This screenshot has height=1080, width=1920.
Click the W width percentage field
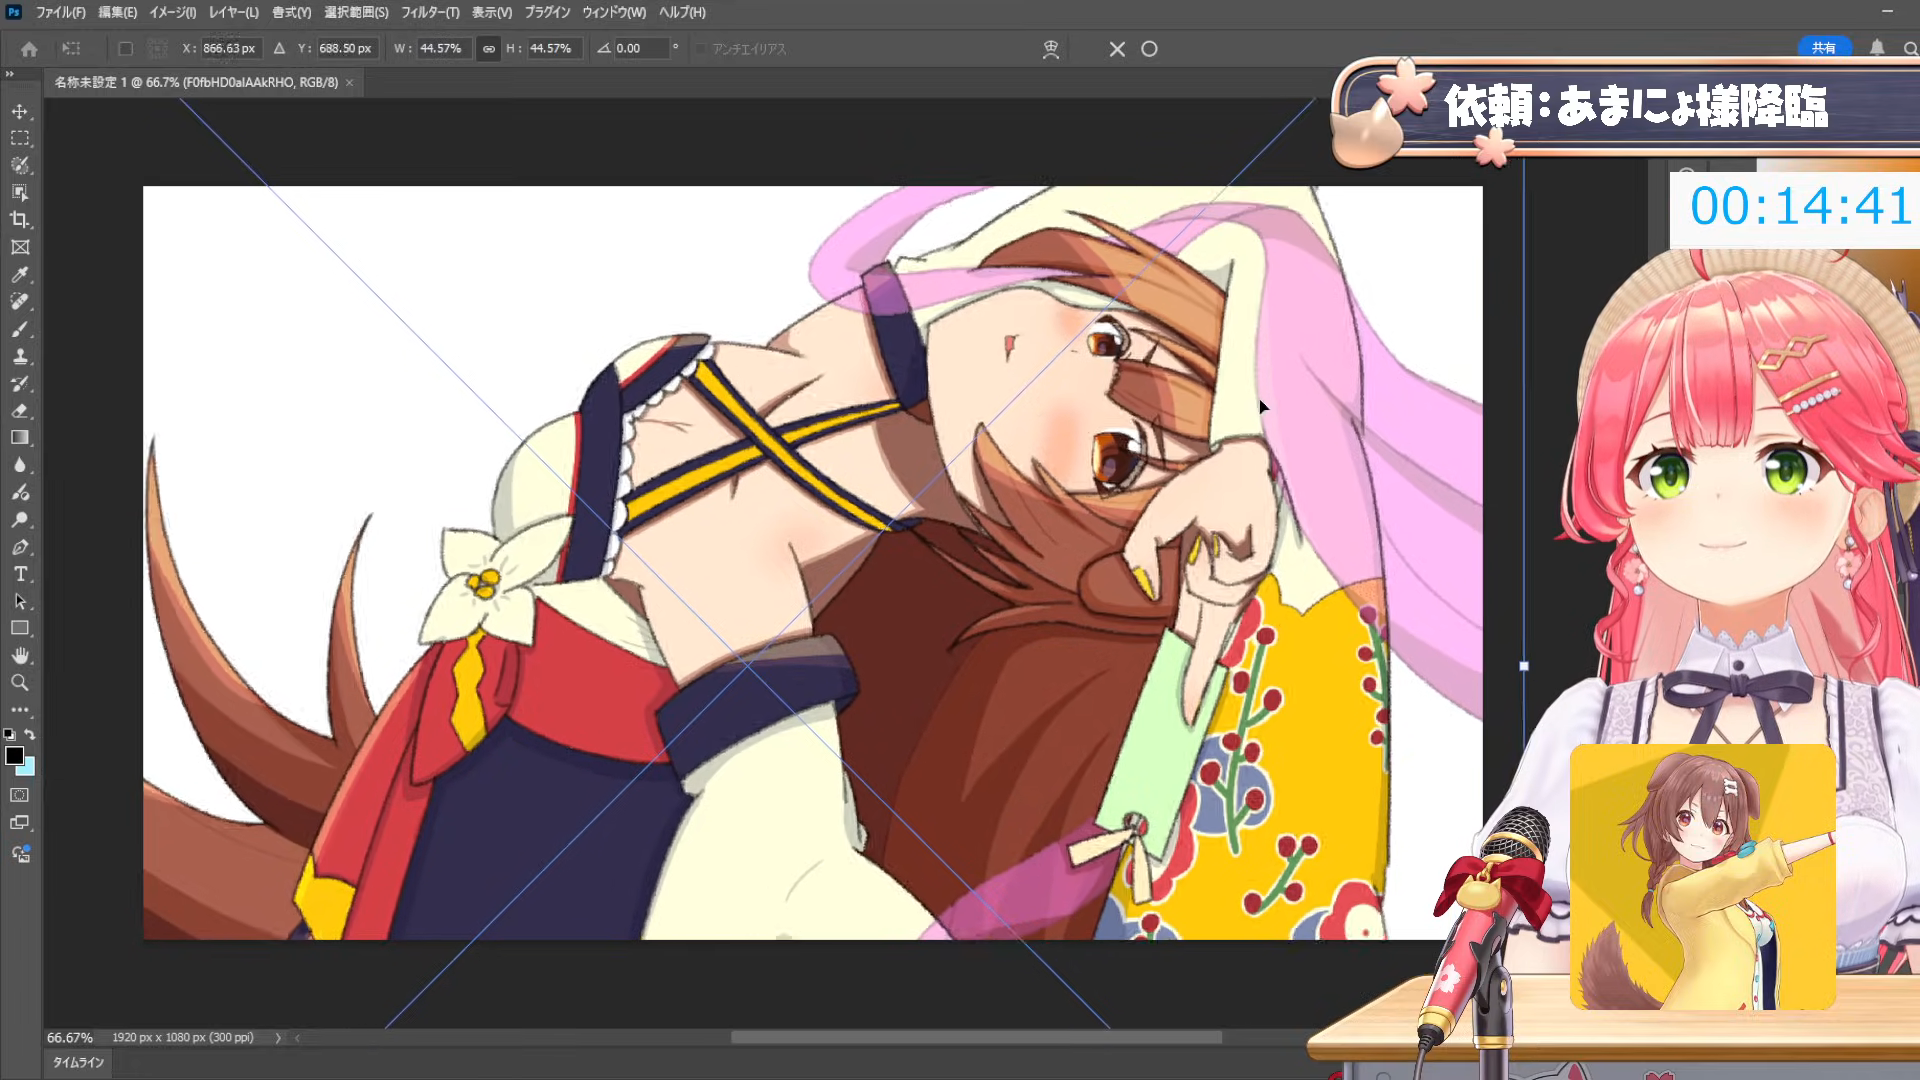click(443, 48)
